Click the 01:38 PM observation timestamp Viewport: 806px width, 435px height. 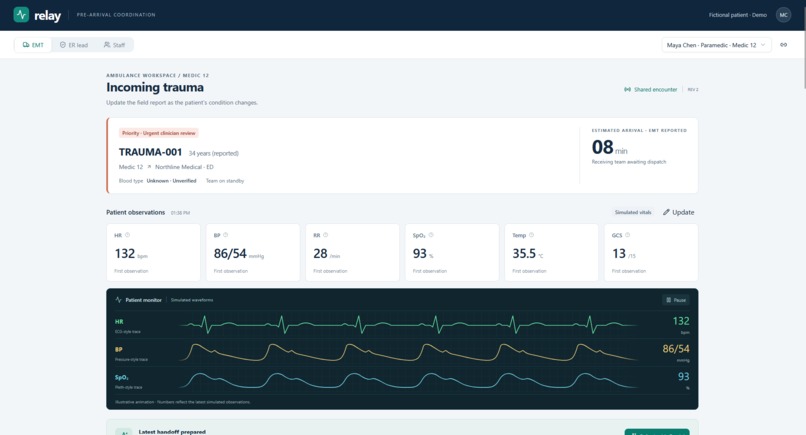tap(180, 213)
